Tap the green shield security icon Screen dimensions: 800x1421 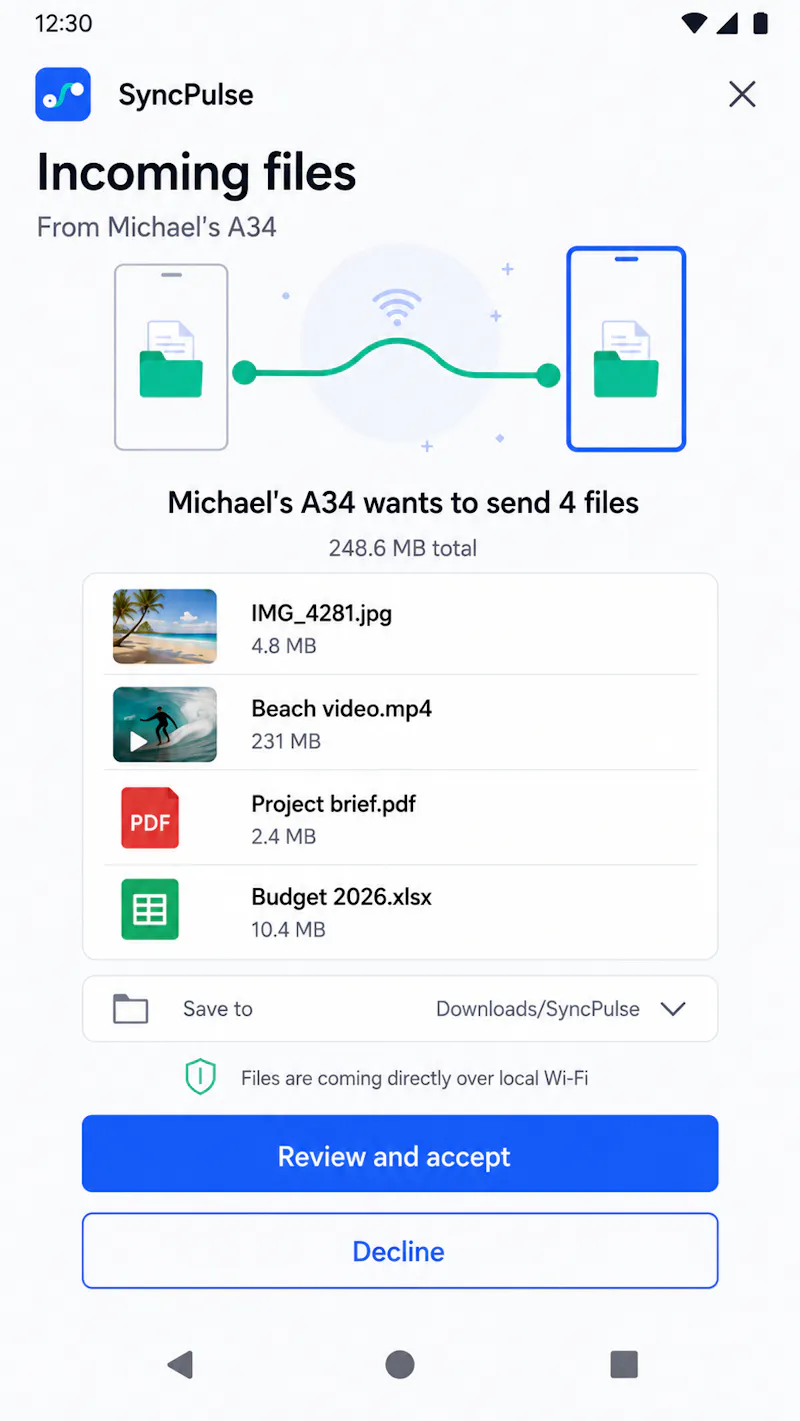(201, 1077)
